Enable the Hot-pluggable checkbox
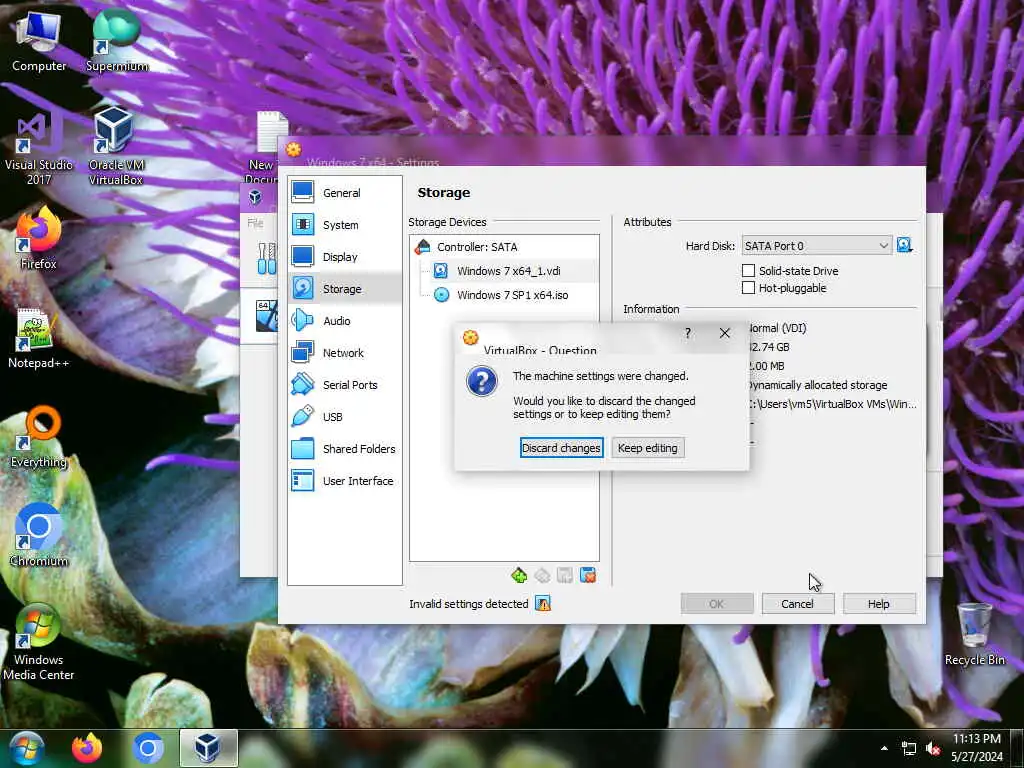 pyautogui.click(x=748, y=288)
